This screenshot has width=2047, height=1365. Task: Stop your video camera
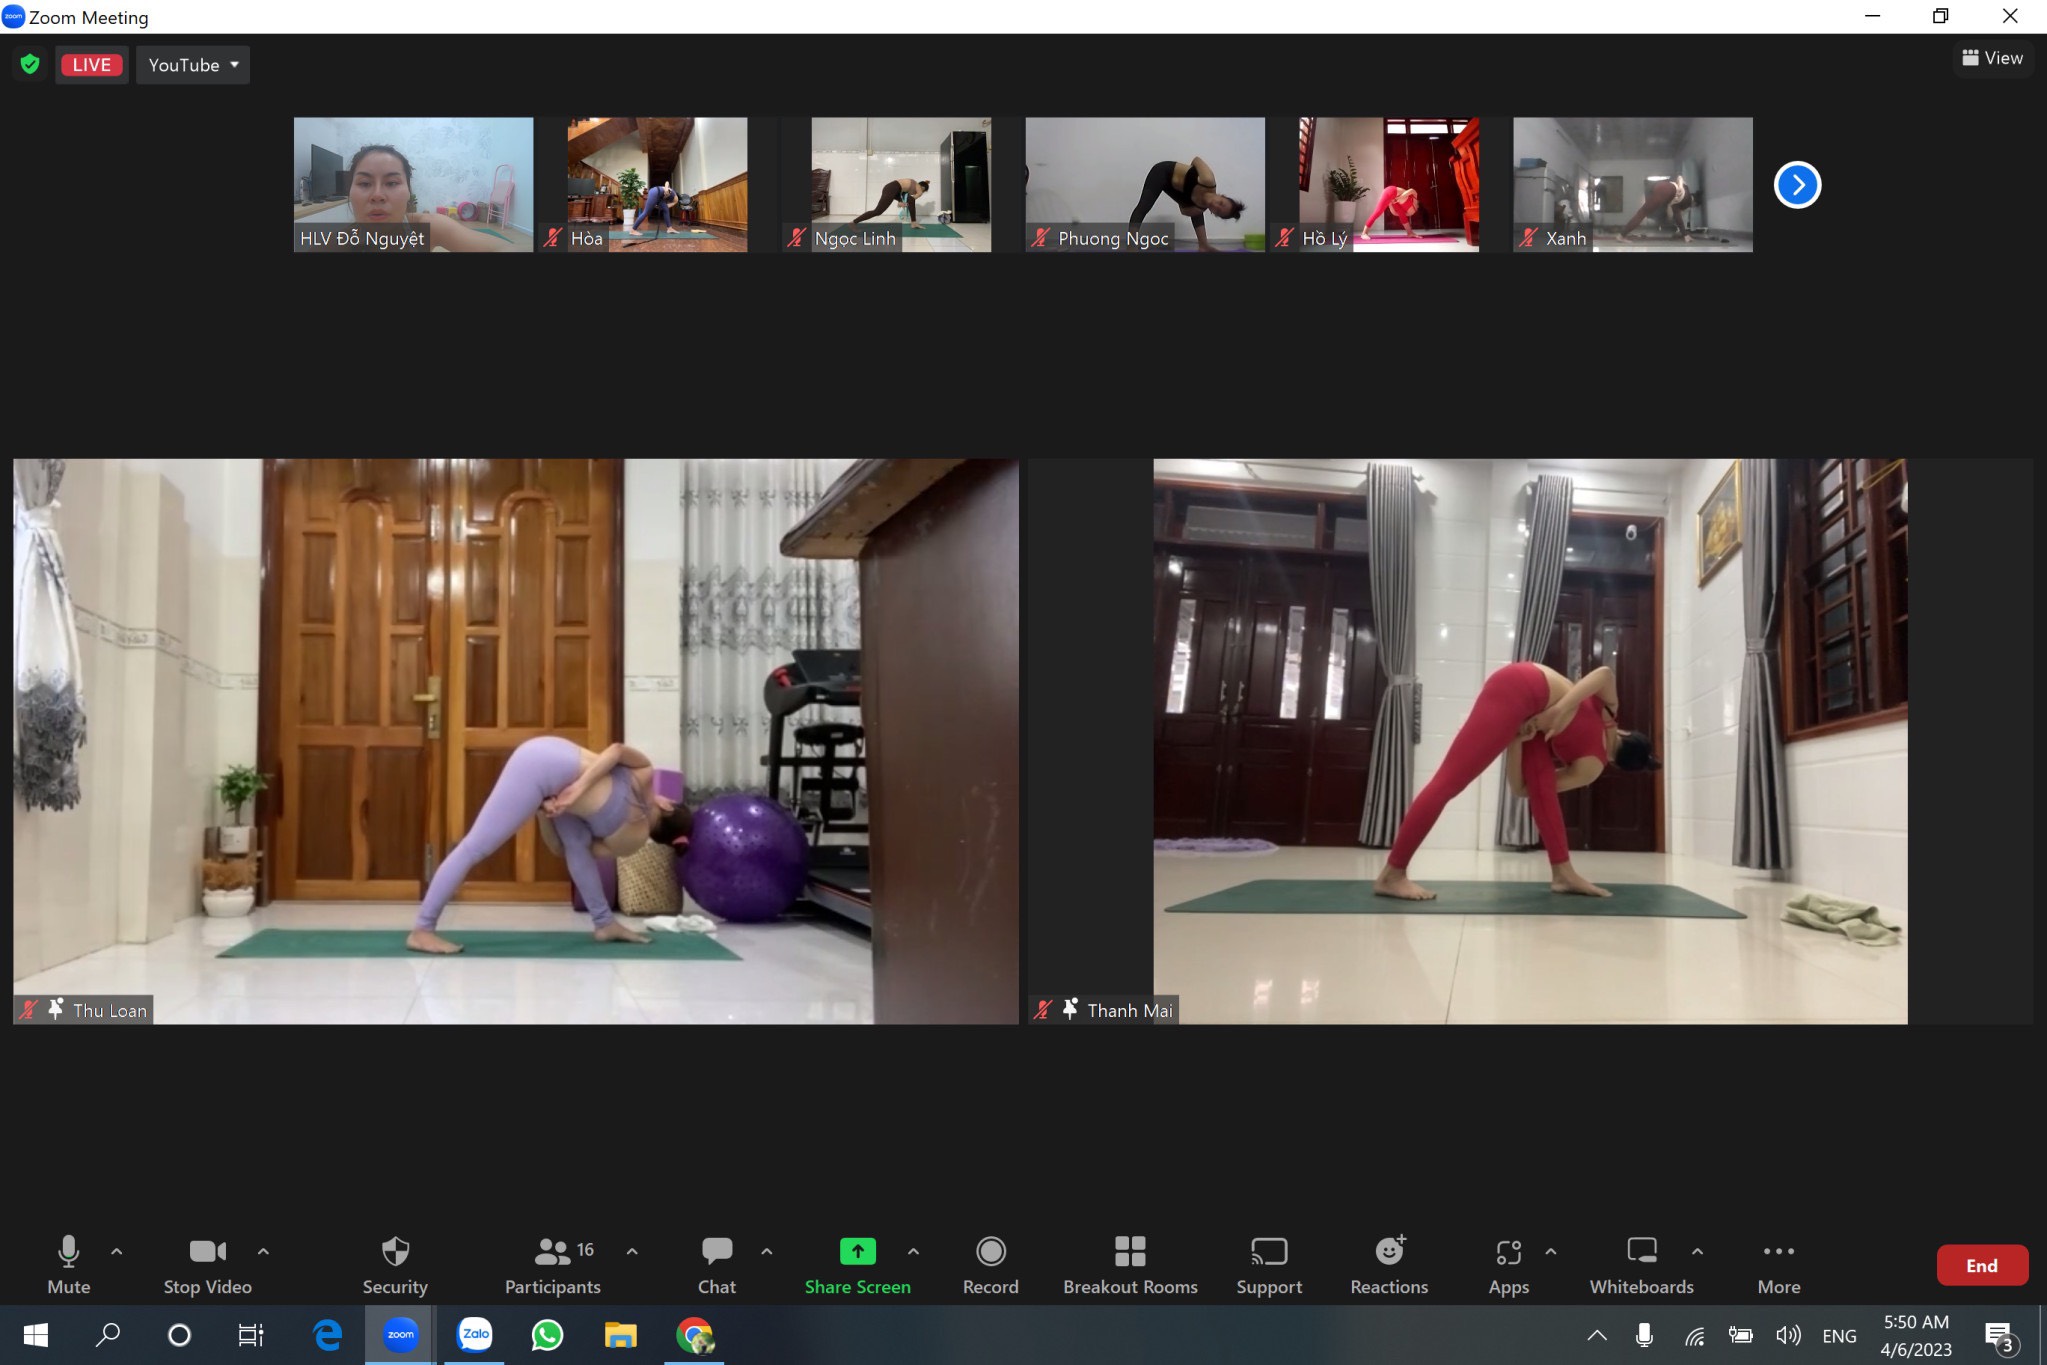207,1264
